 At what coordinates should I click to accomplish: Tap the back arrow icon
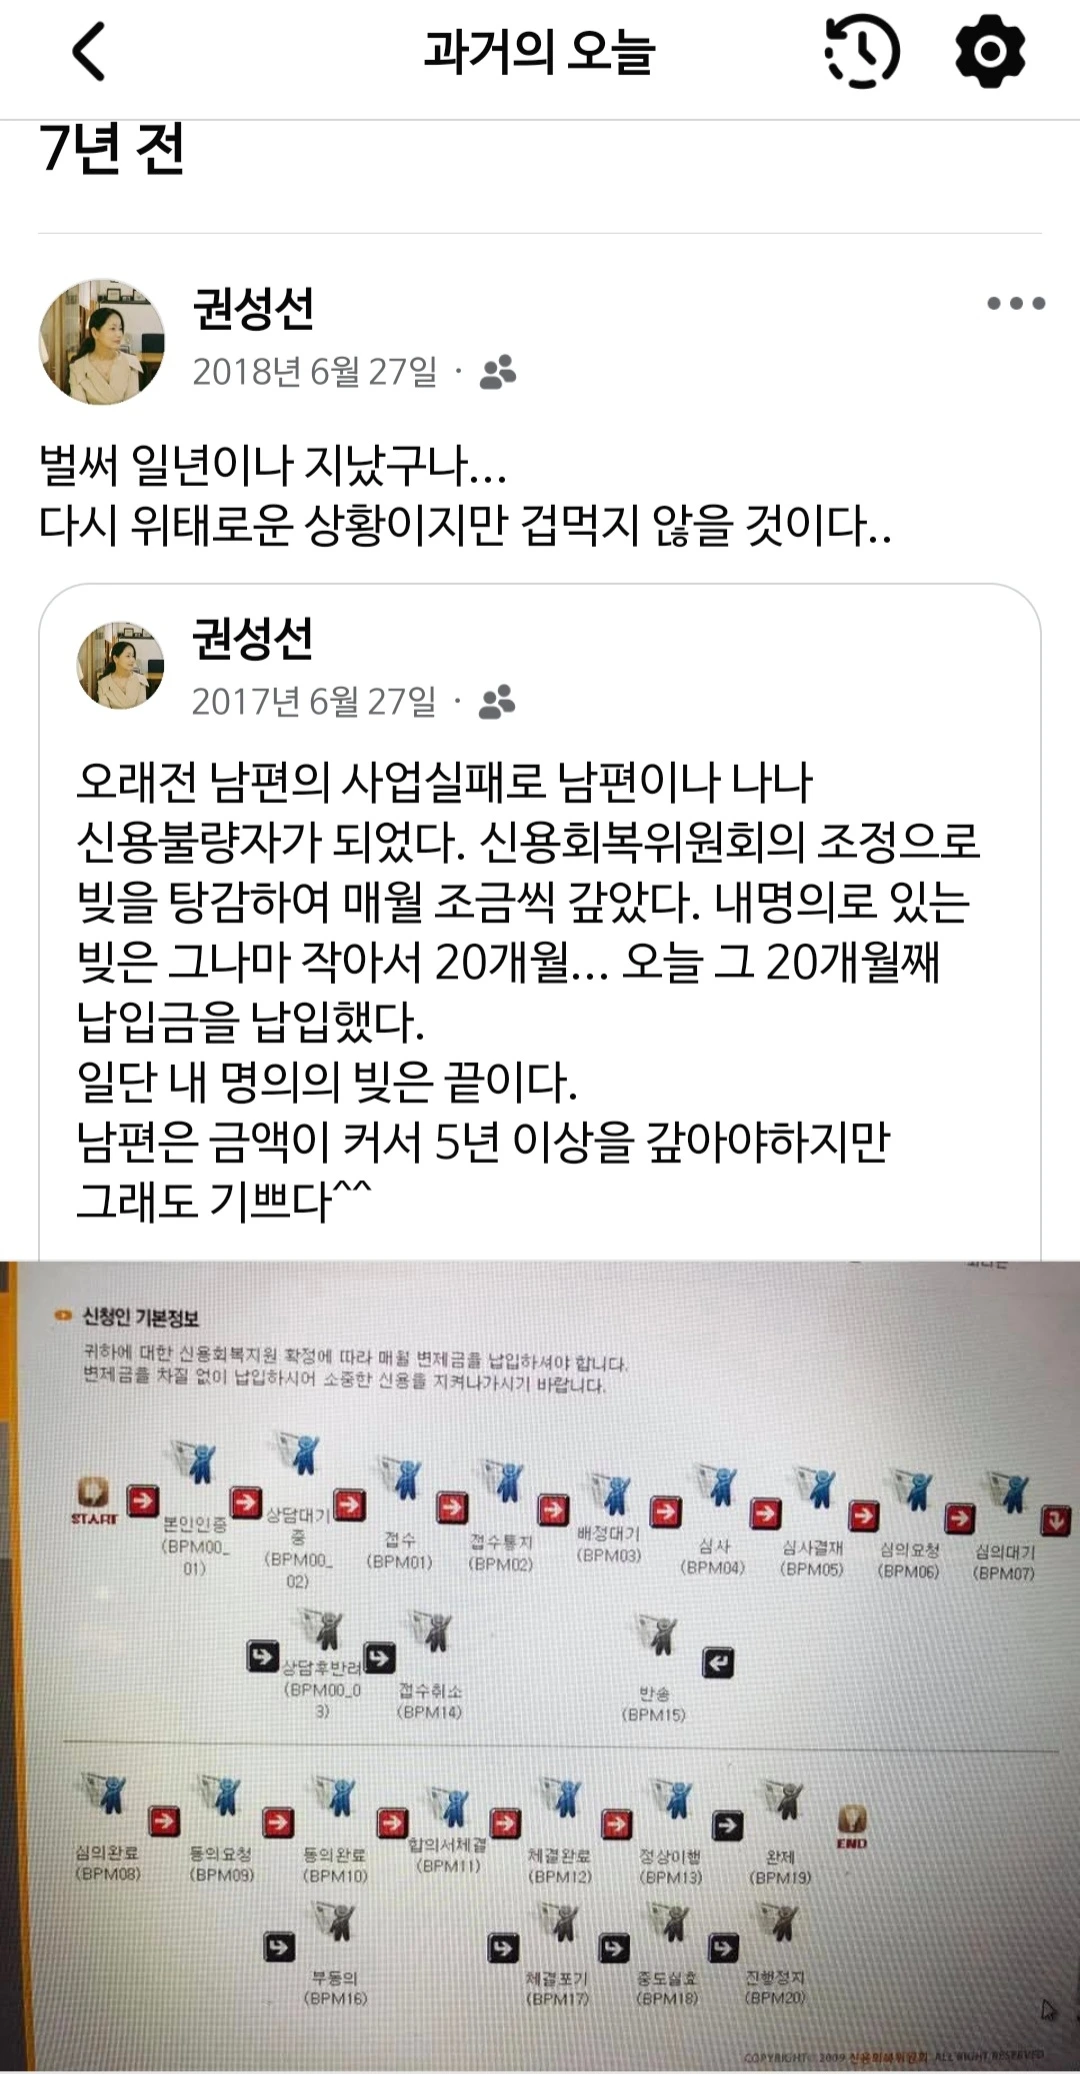pos(89,52)
